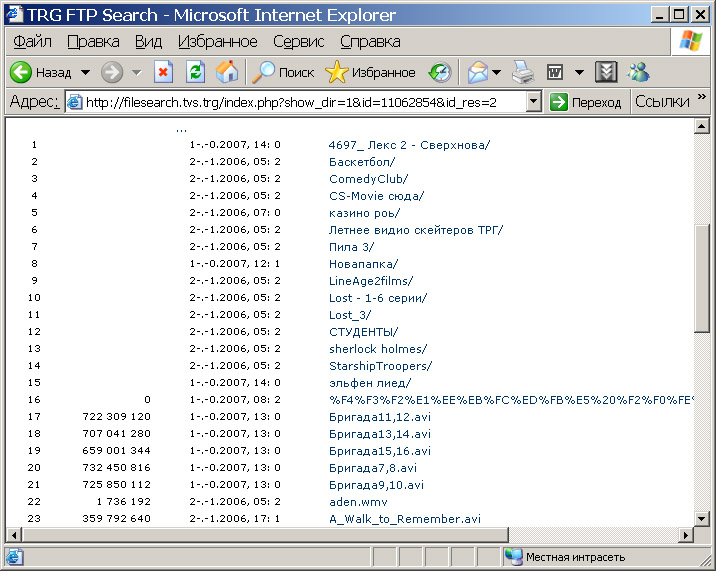Go to the Home page icon
Image resolution: width=716 pixels, height=571 pixels.
pyautogui.click(x=227, y=73)
